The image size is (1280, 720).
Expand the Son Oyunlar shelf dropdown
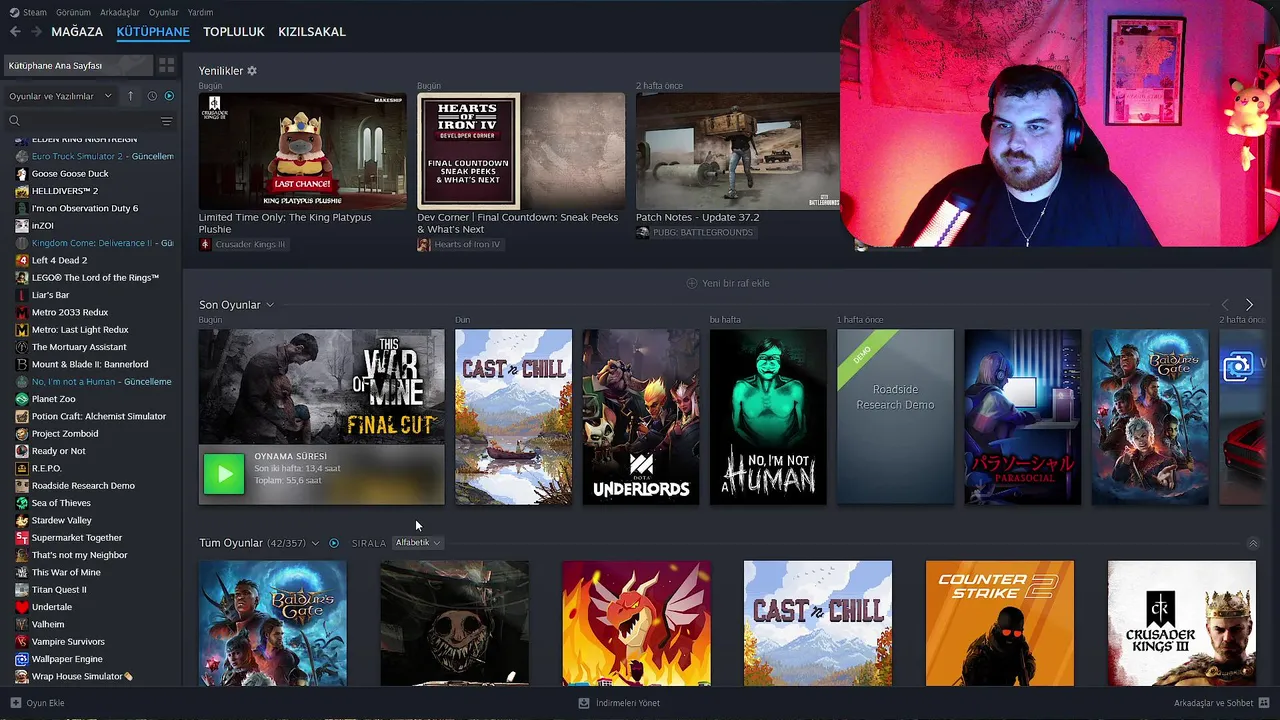pyautogui.click(x=270, y=305)
